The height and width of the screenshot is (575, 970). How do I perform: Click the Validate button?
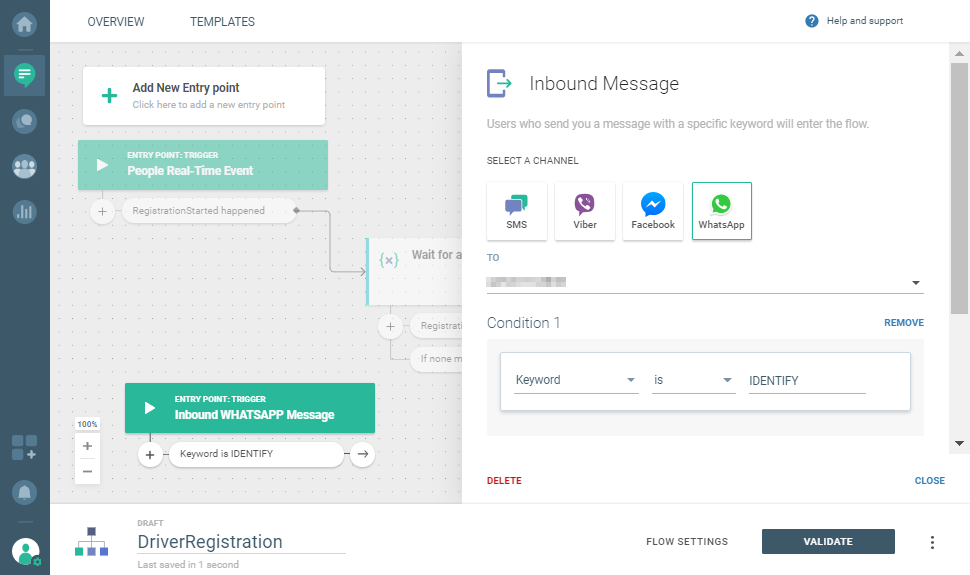(828, 541)
